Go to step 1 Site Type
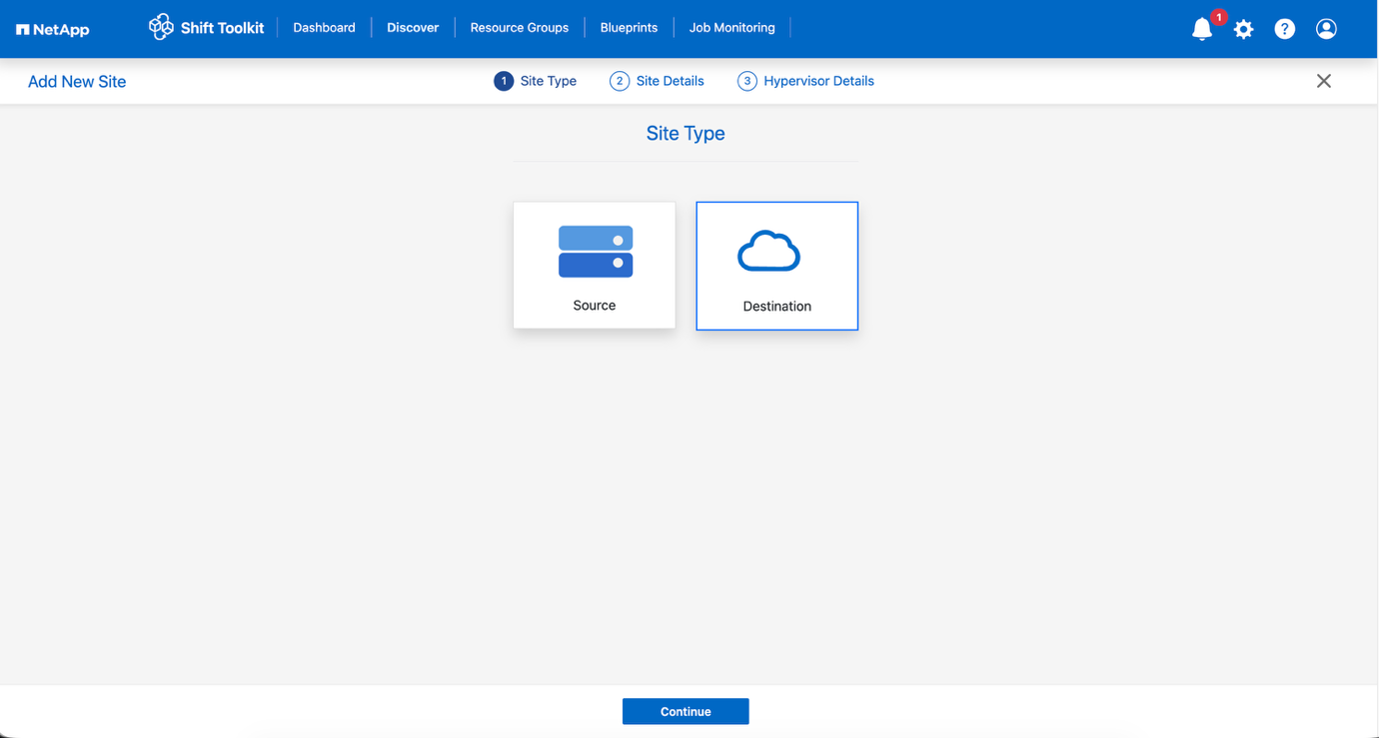 [536, 81]
